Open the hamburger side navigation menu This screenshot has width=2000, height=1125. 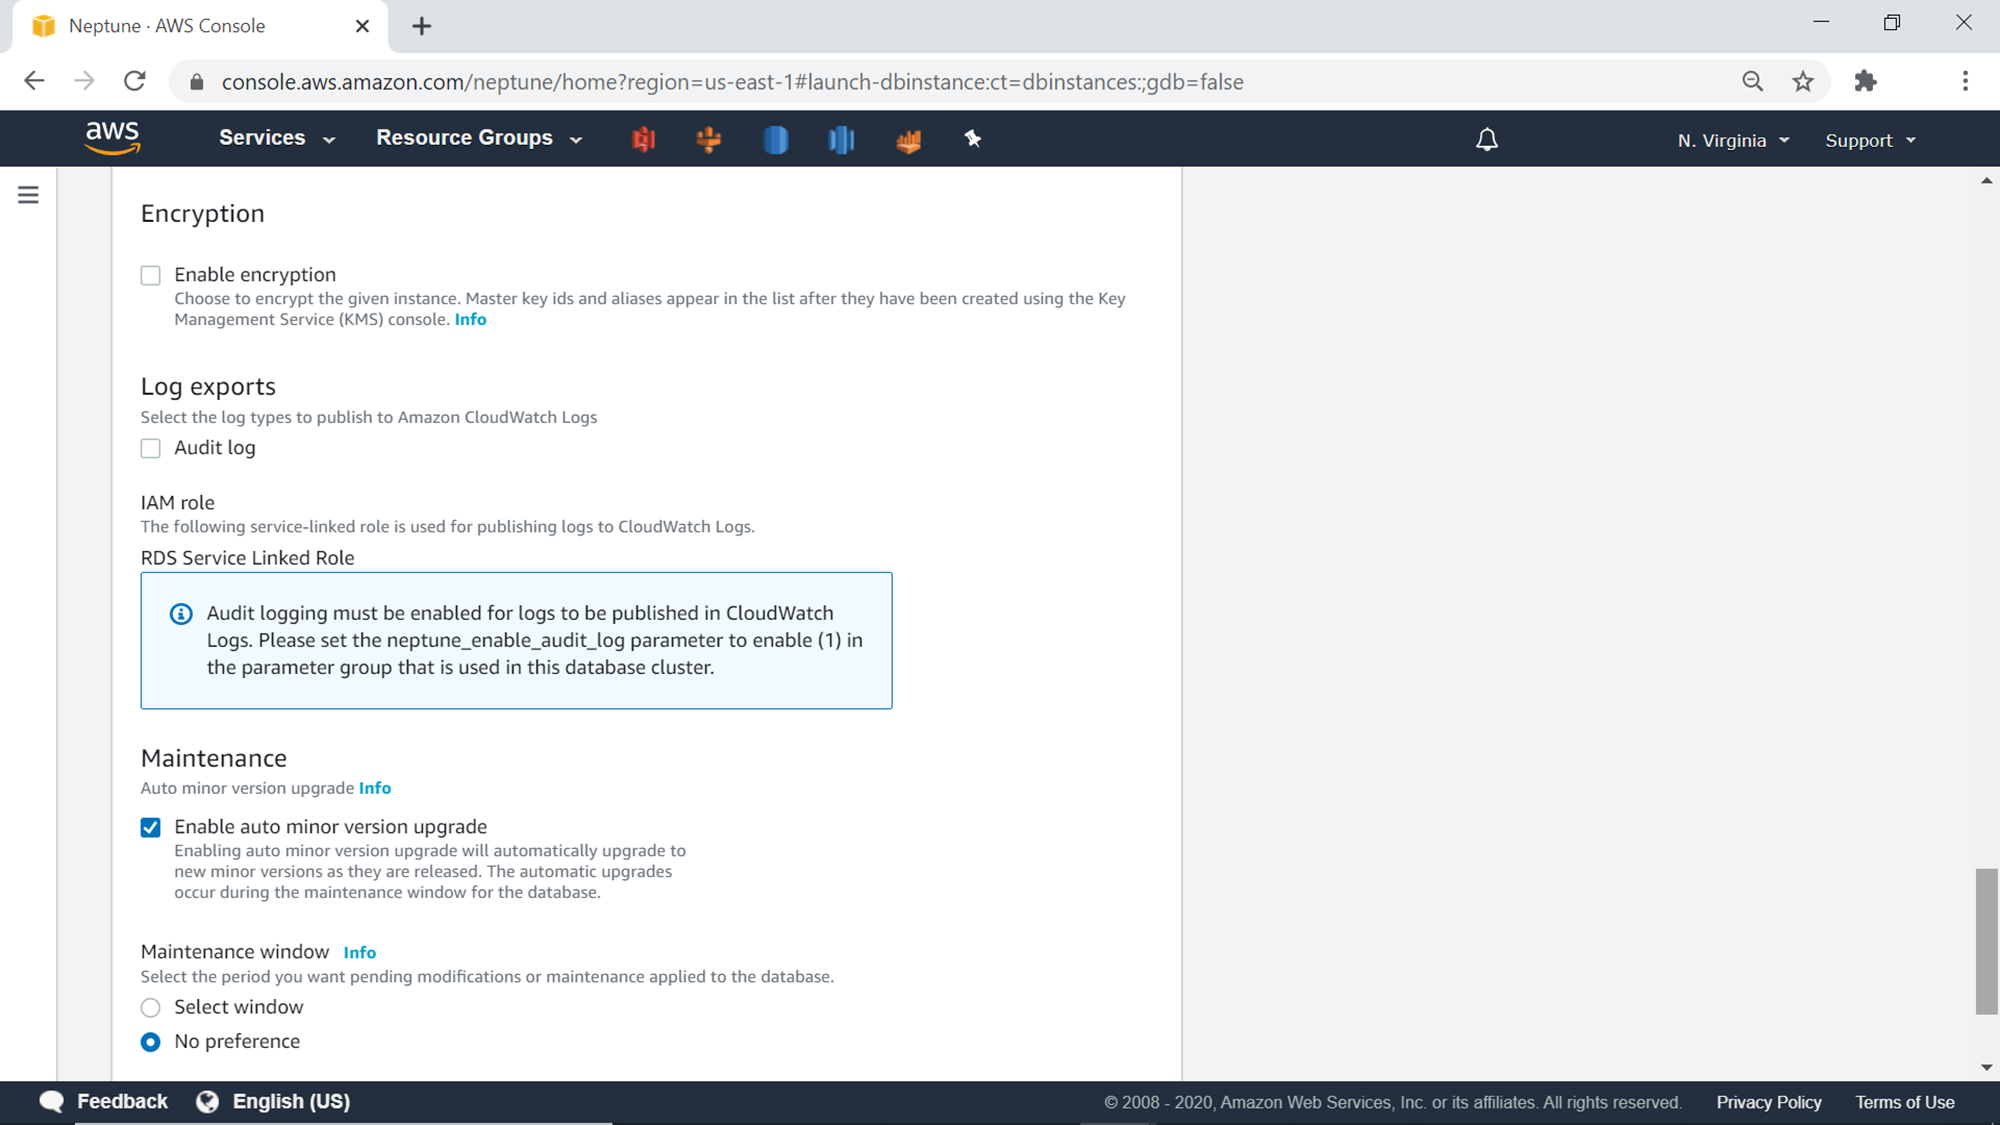tap(28, 195)
